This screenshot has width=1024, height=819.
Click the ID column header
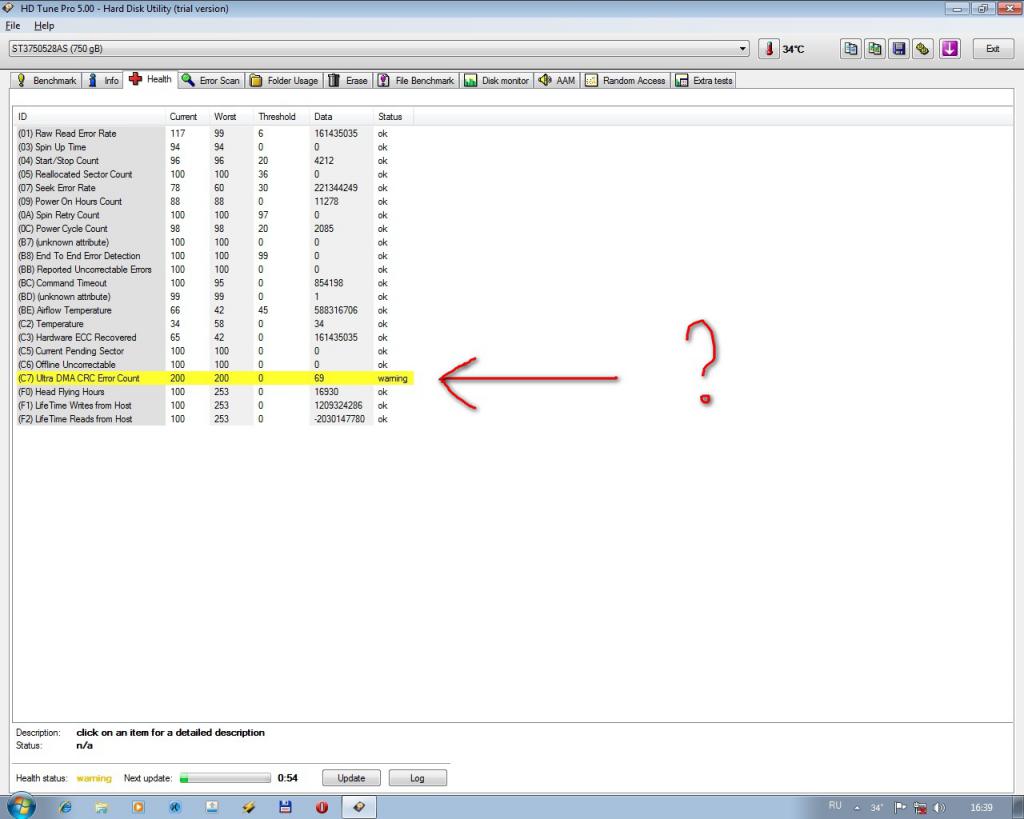tap(89, 116)
